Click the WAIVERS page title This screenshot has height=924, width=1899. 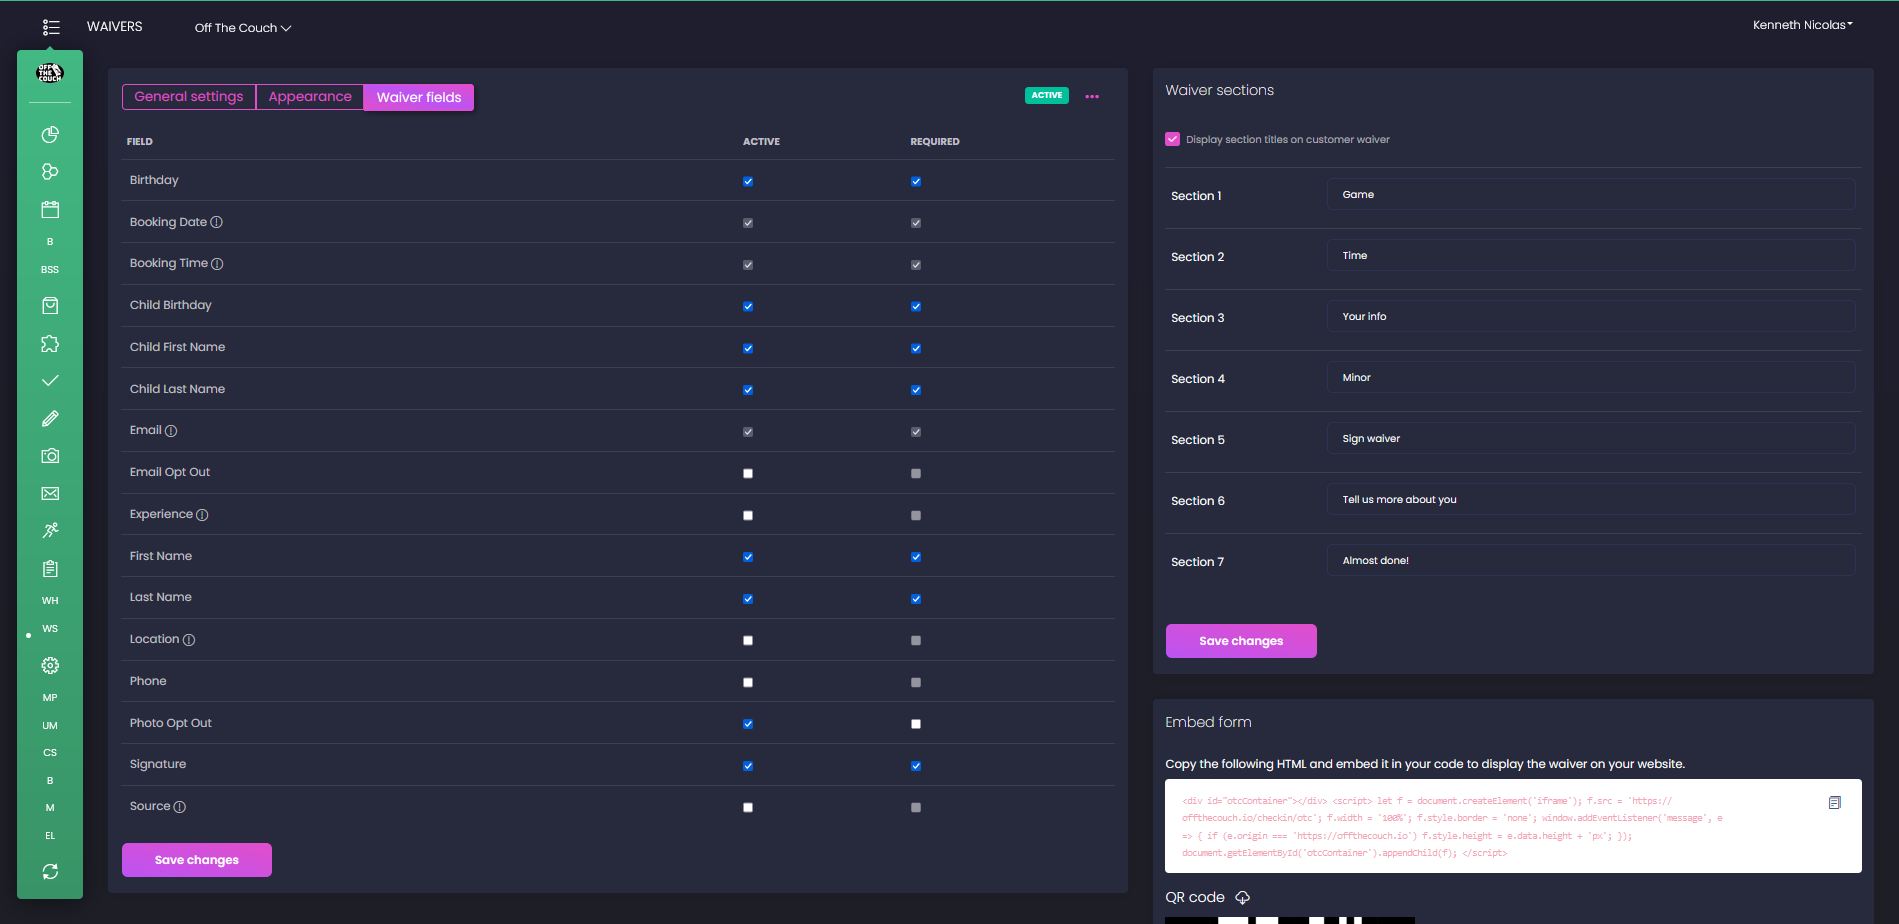pos(115,27)
